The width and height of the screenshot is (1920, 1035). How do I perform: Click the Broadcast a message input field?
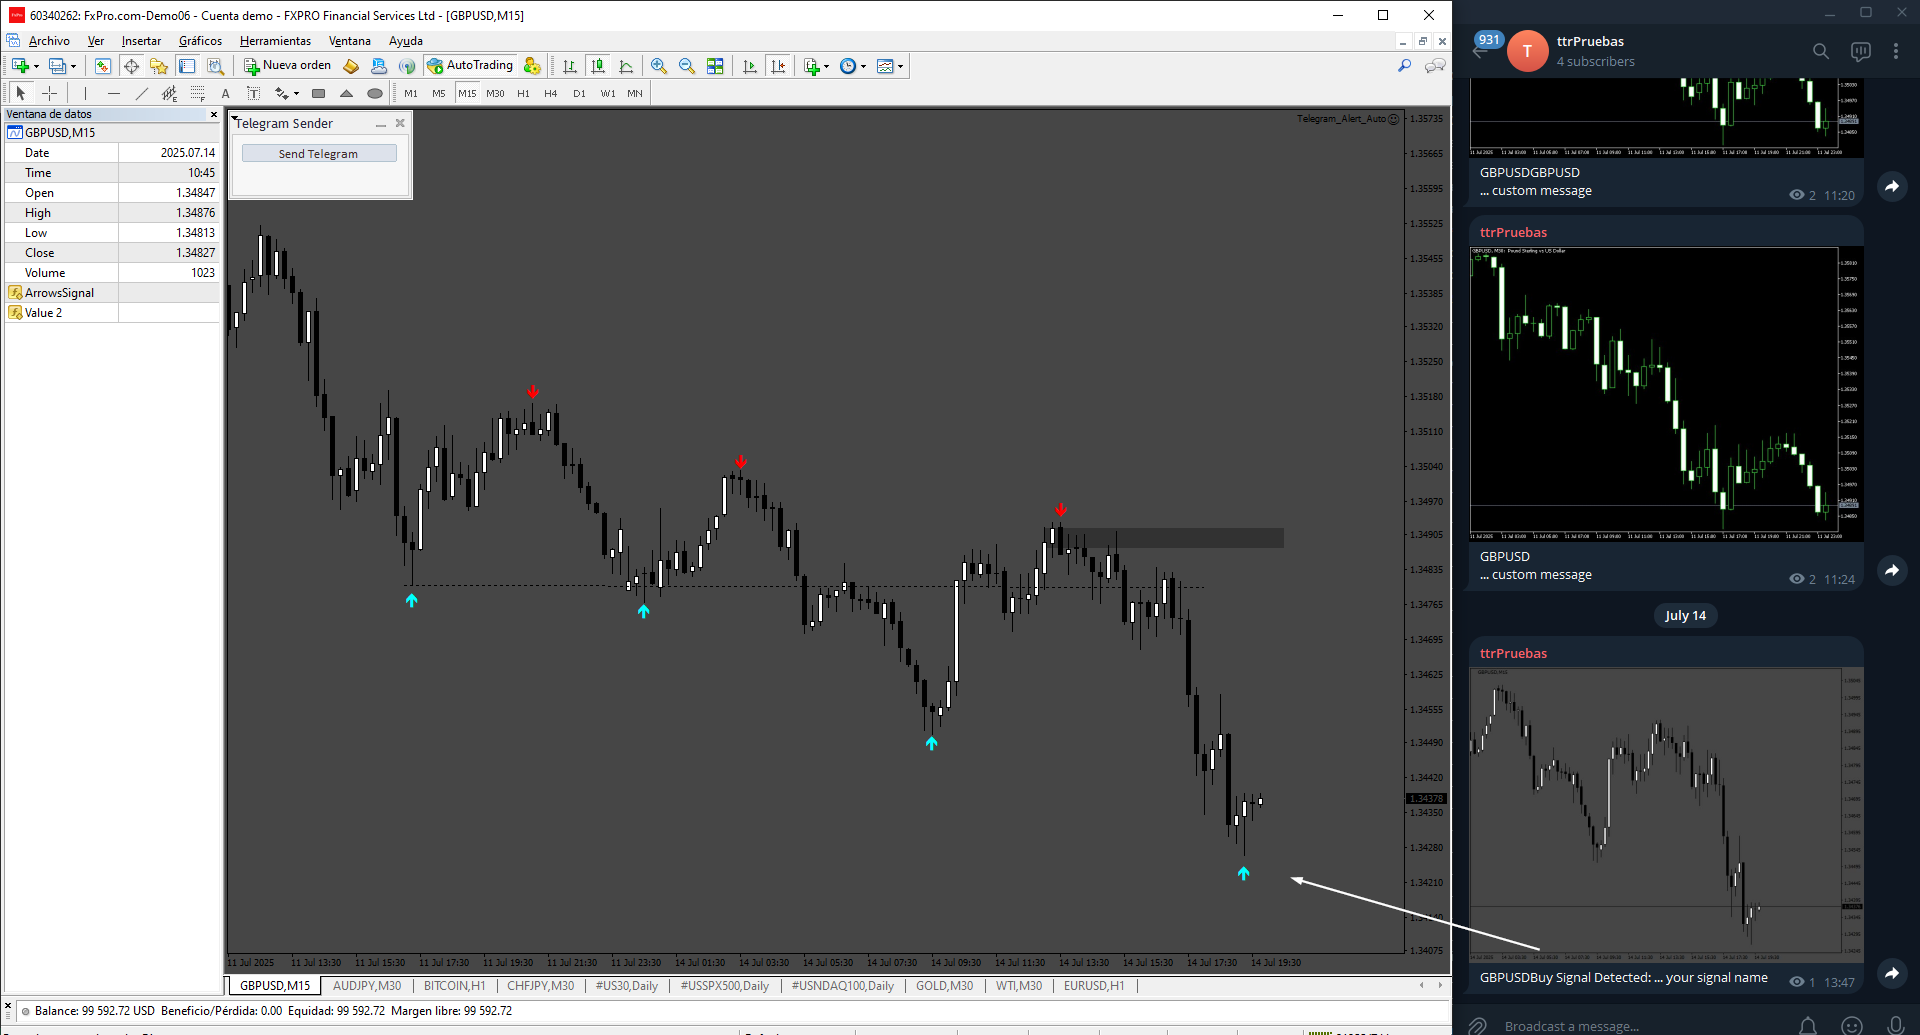[1640, 1026]
